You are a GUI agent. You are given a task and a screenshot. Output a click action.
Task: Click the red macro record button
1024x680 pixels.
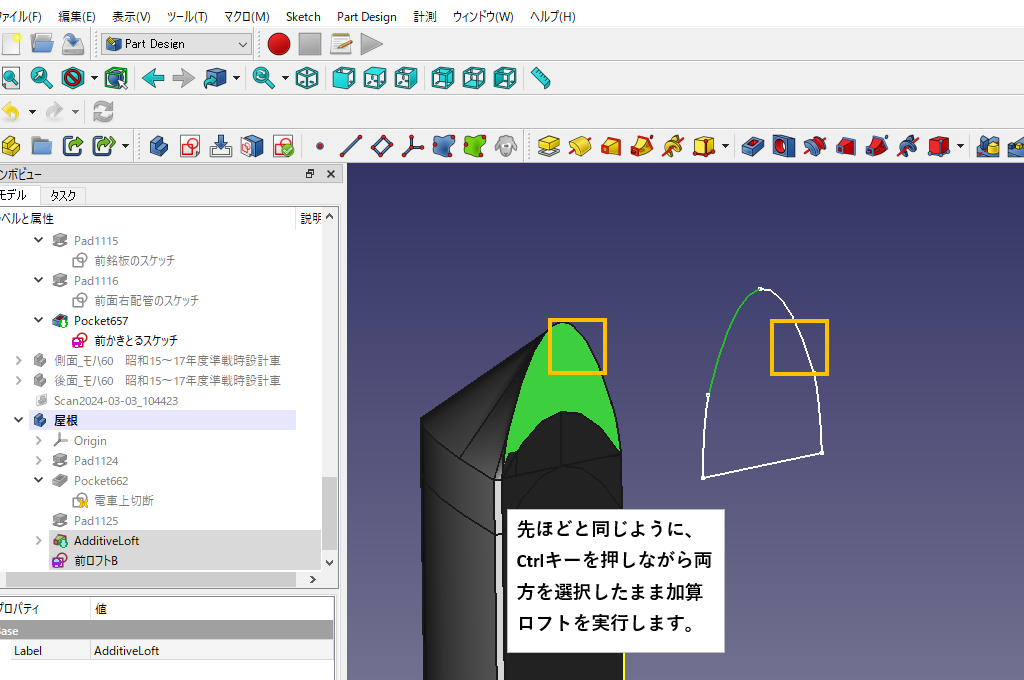pyautogui.click(x=279, y=44)
